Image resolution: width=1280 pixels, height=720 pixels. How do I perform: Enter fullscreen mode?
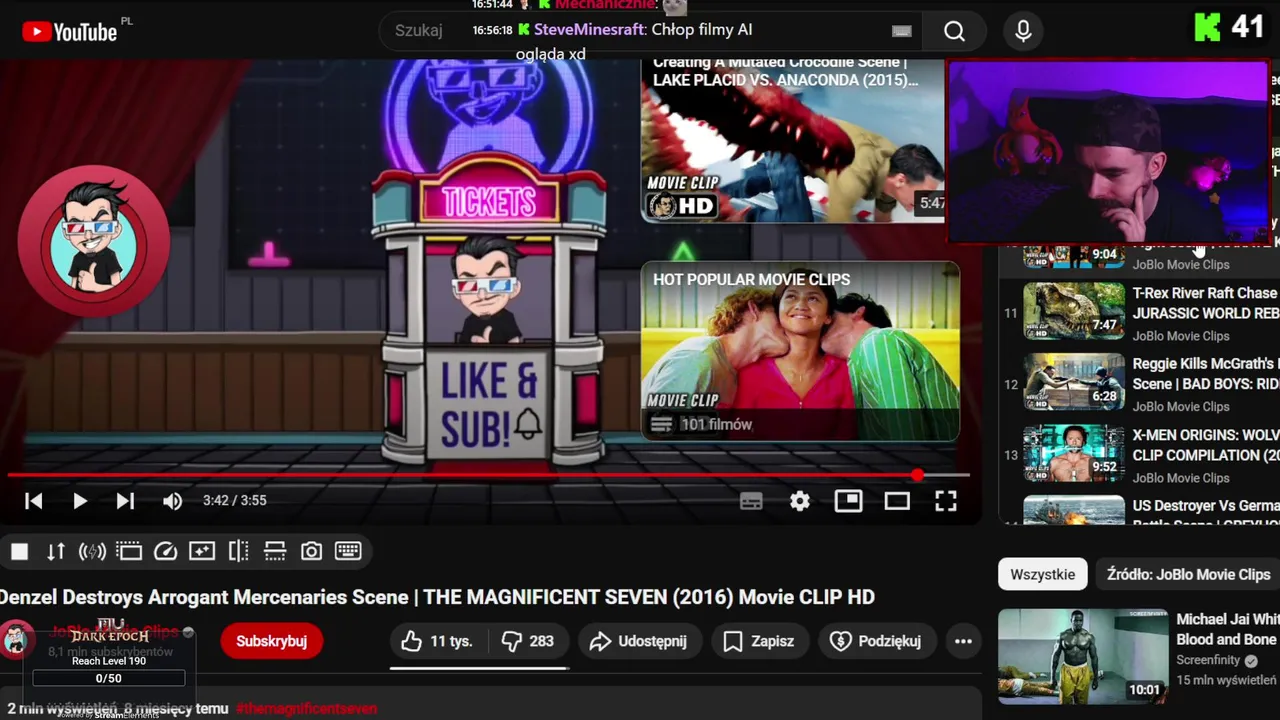tap(945, 501)
